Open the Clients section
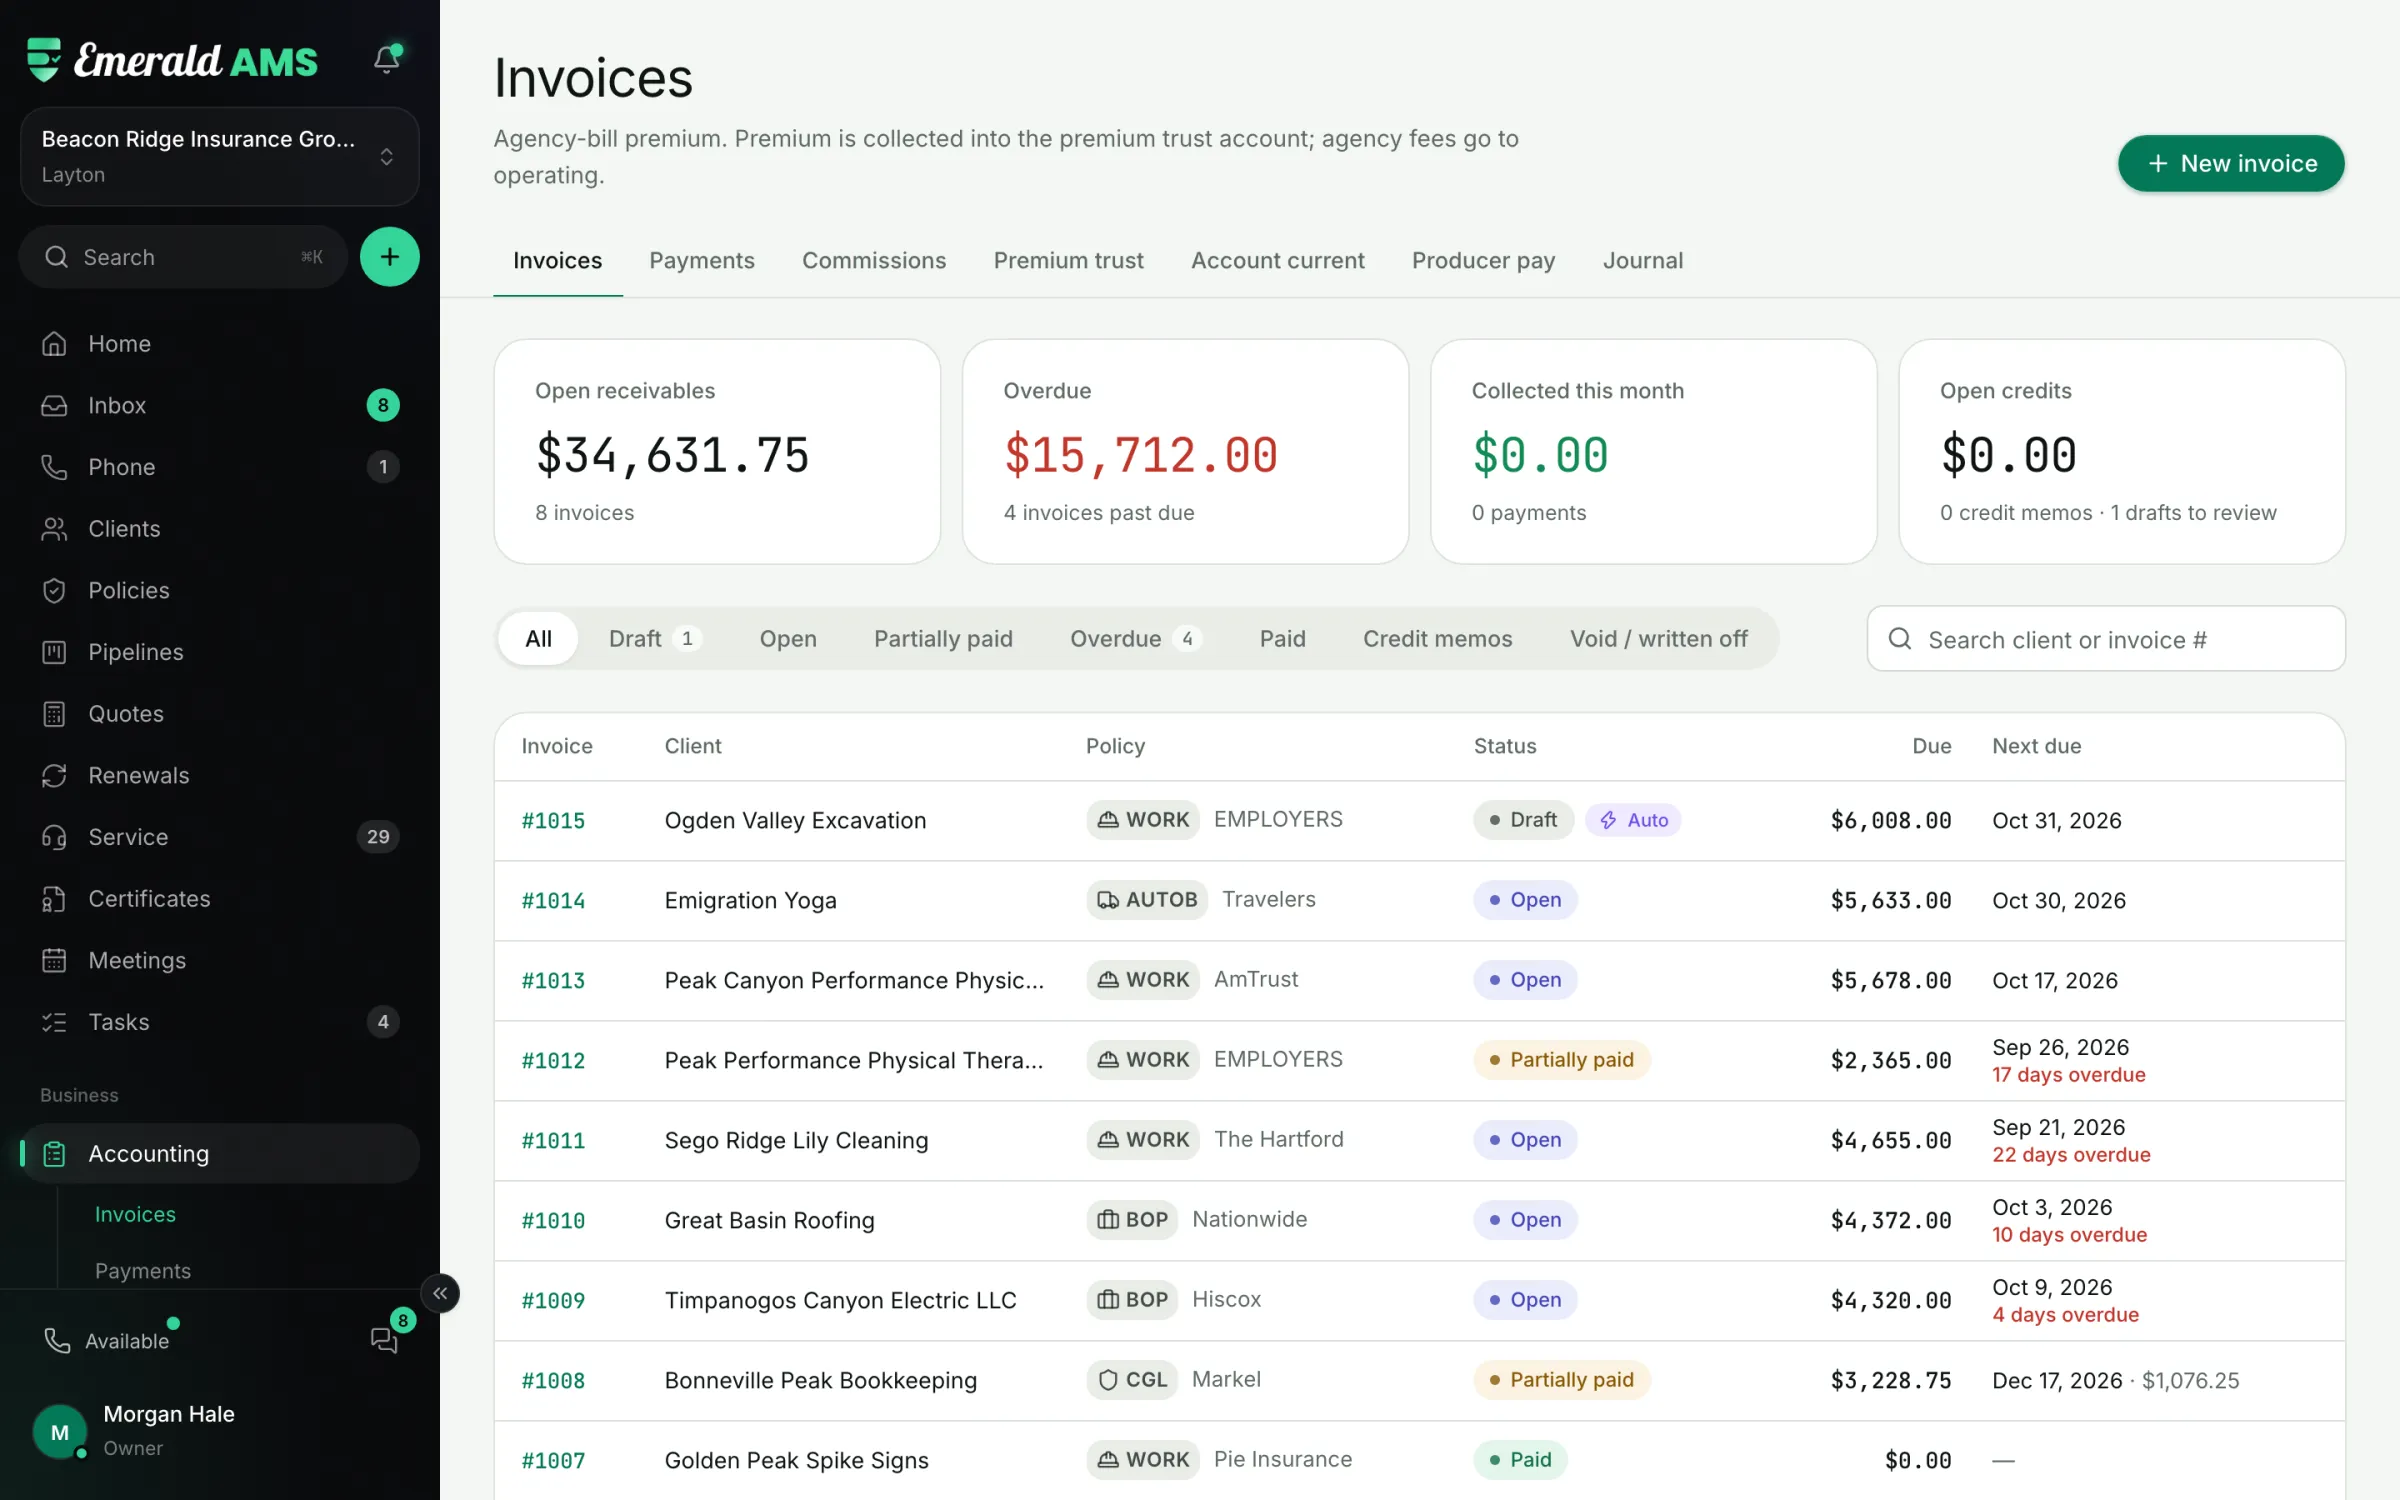 (x=219, y=528)
